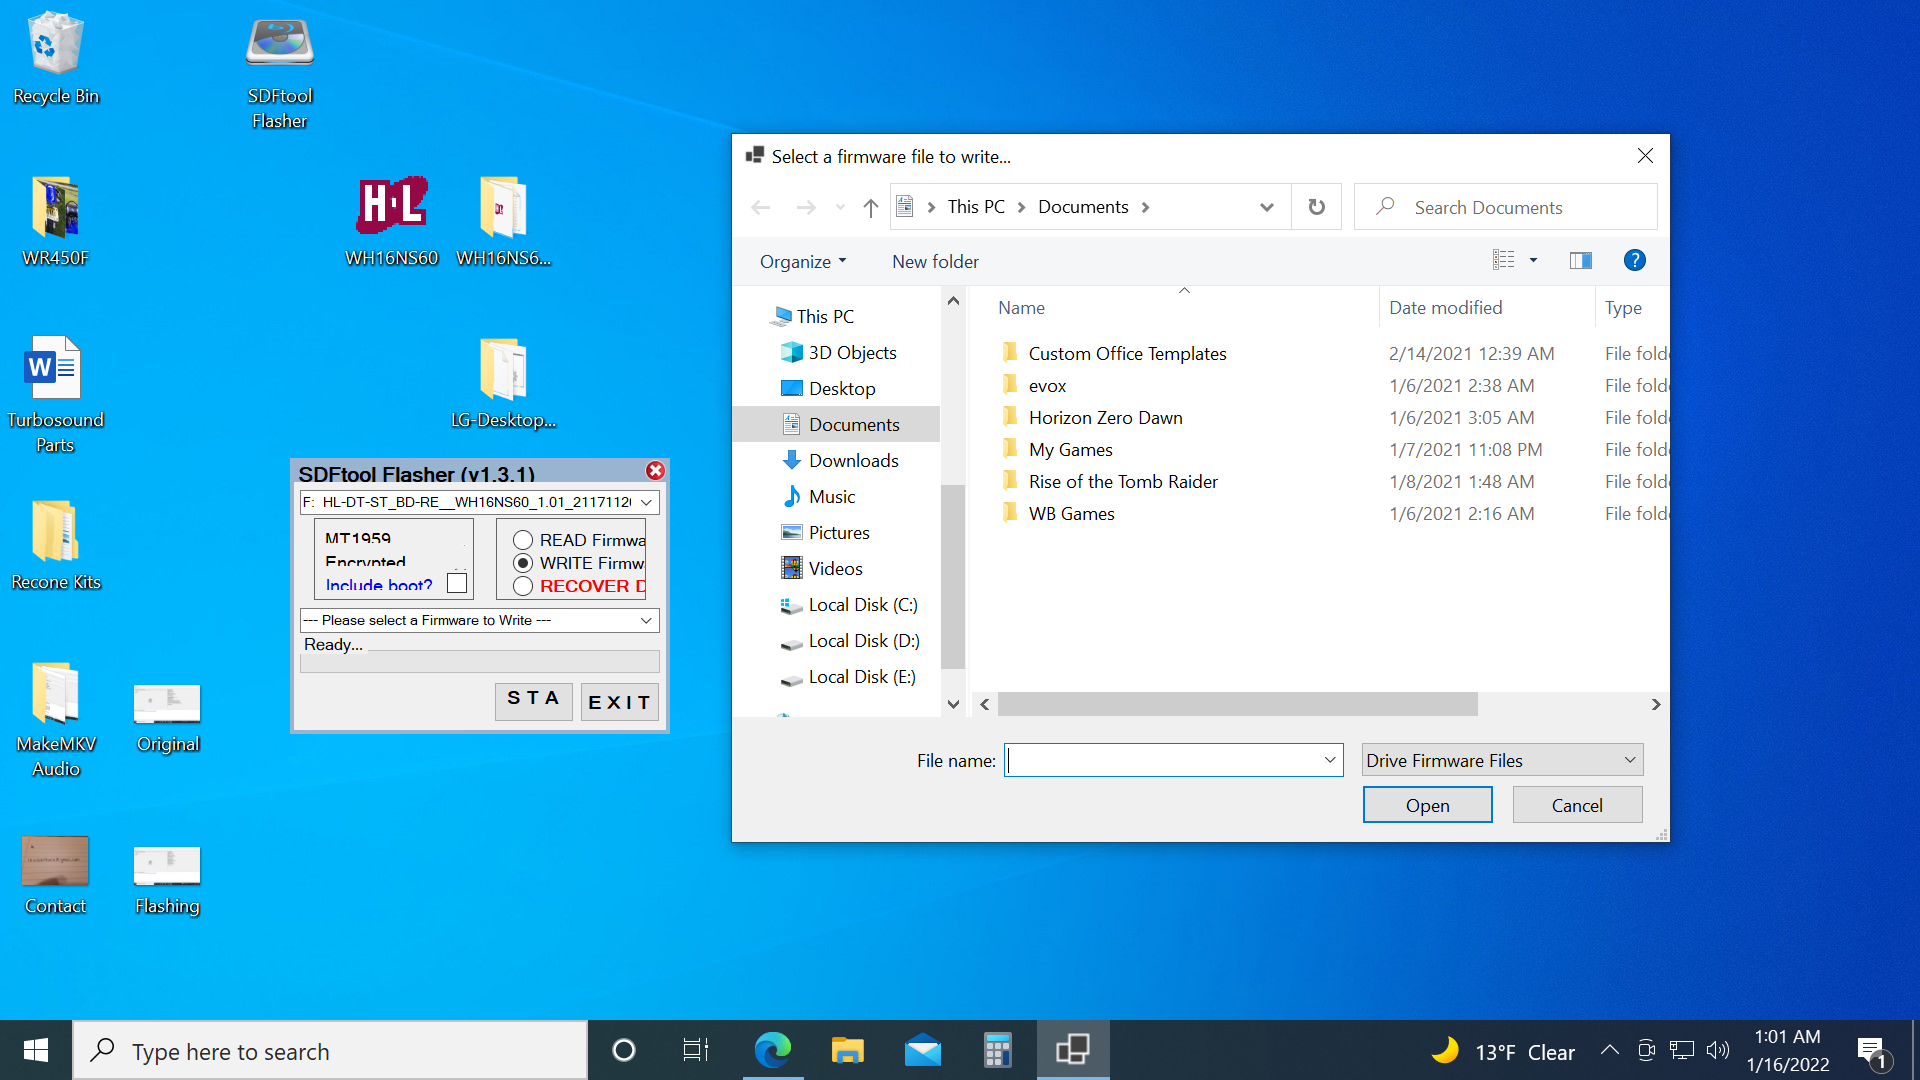
Task: Select the Turbosound Parts Word document
Action: click(x=56, y=395)
